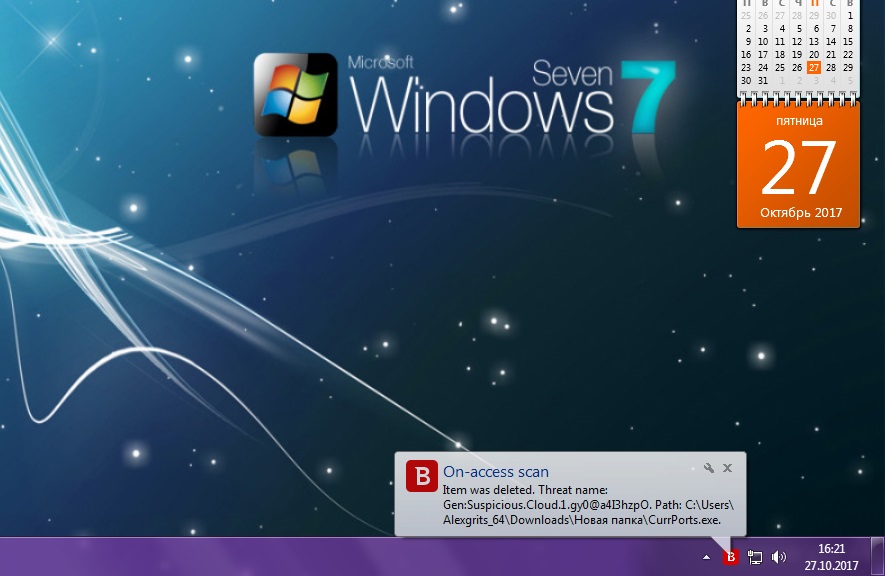
Task: Select day 15 in the calendar
Action: pyautogui.click(x=847, y=41)
